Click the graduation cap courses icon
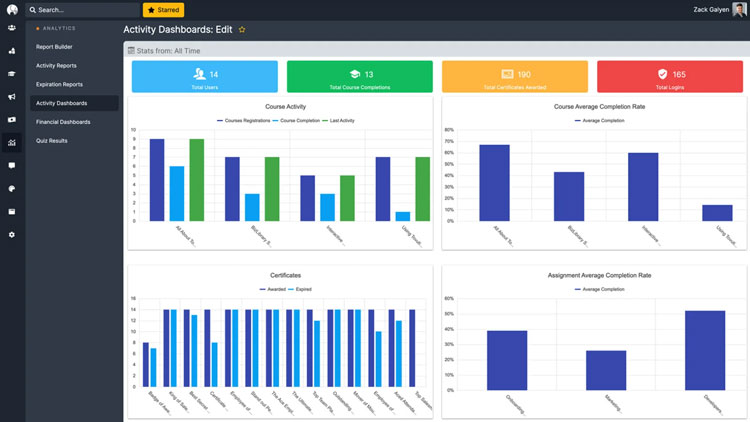Image resolution: width=750 pixels, height=422 pixels. point(12,74)
